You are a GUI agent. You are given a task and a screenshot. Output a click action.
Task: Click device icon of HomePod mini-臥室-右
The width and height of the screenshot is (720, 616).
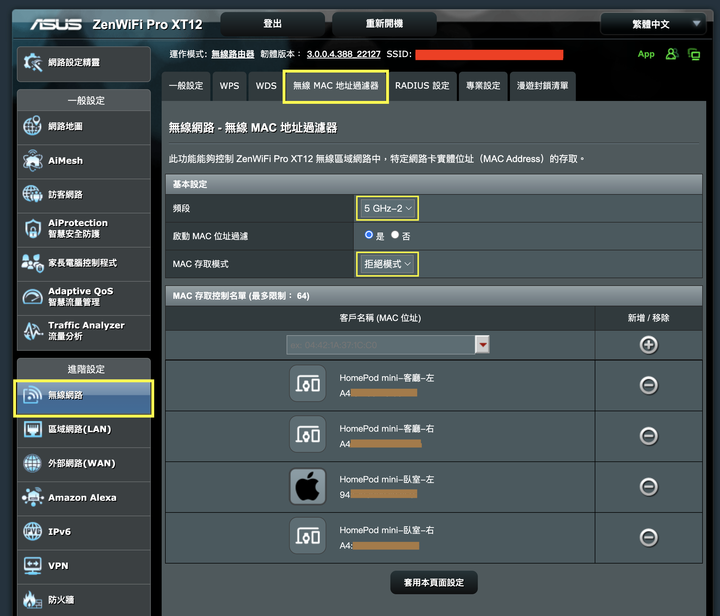pos(308,536)
